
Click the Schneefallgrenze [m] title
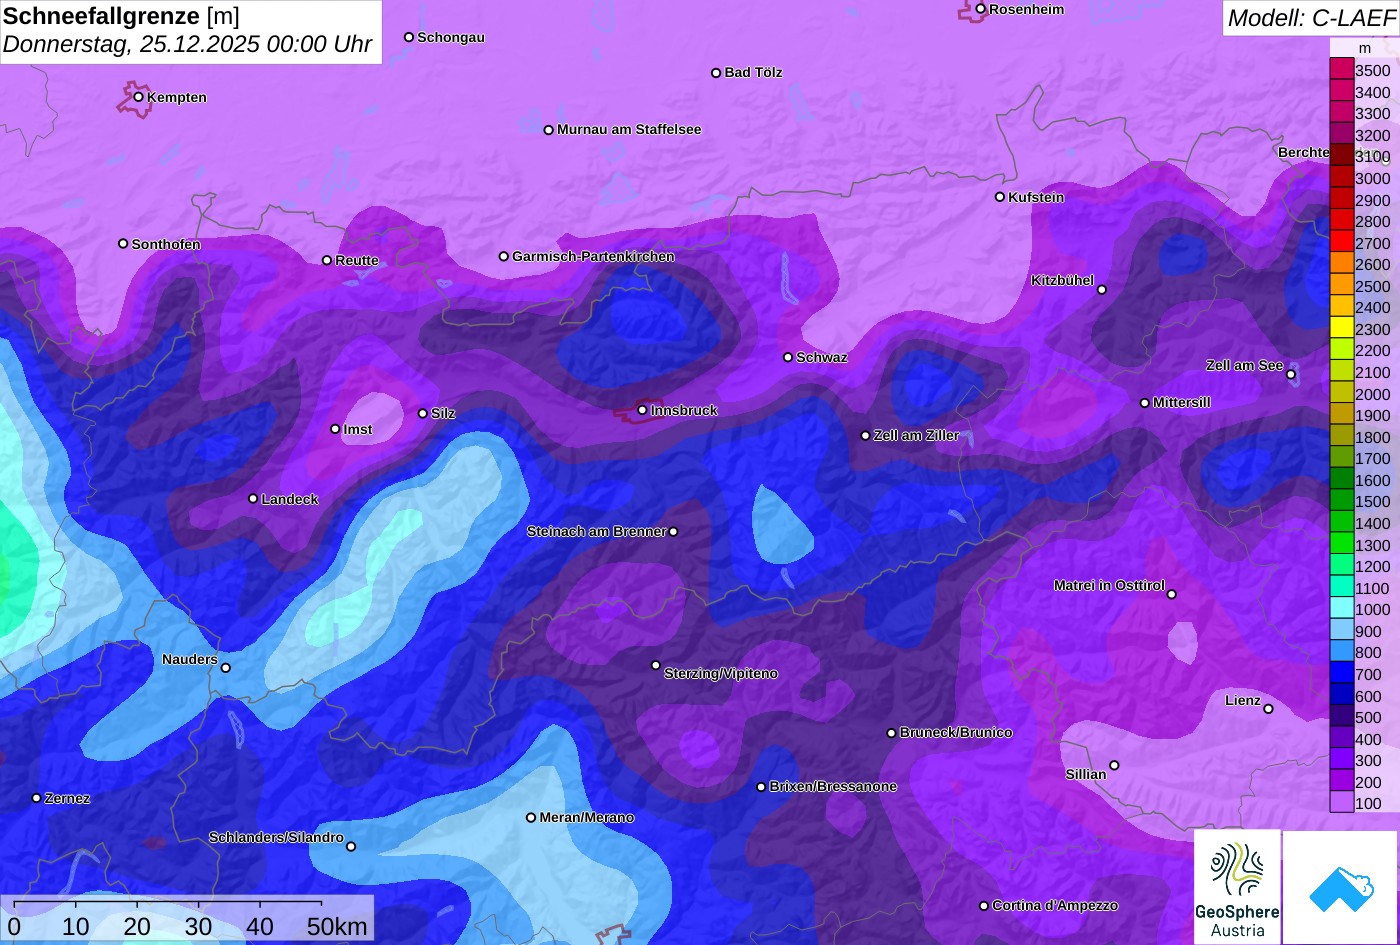[x=121, y=16]
